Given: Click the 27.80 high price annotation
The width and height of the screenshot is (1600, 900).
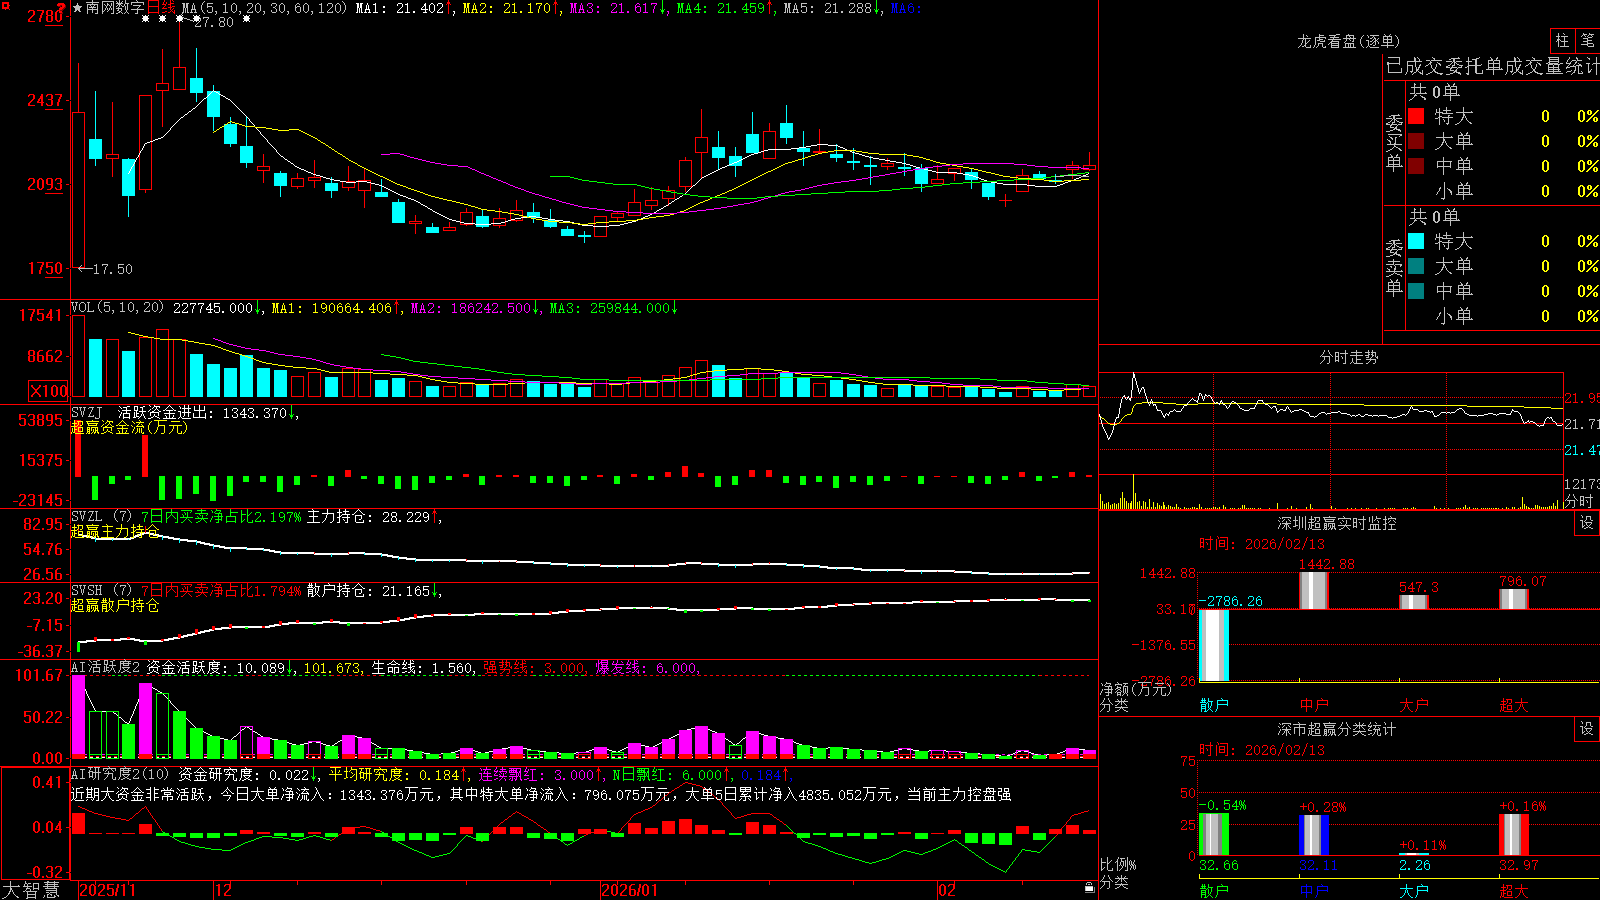Looking at the screenshot, I should tap(213, 22).
